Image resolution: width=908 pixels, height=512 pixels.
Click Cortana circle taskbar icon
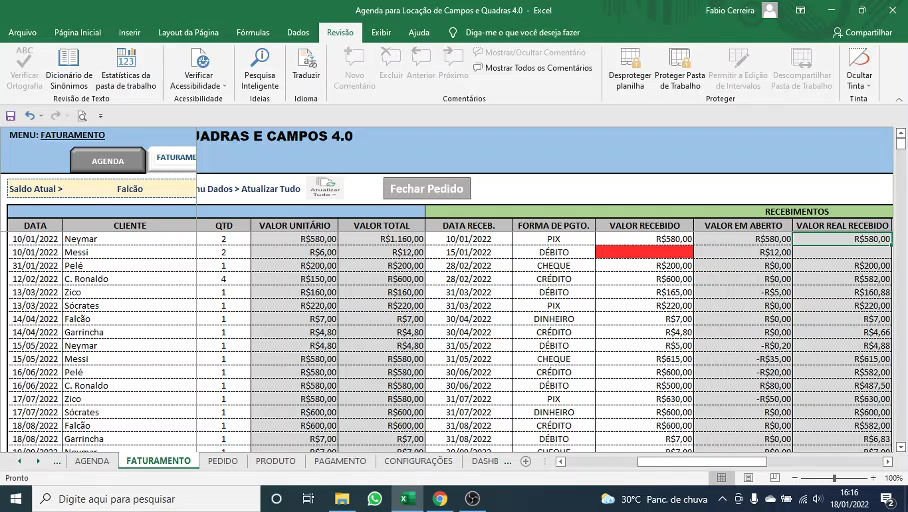point(276,499)
